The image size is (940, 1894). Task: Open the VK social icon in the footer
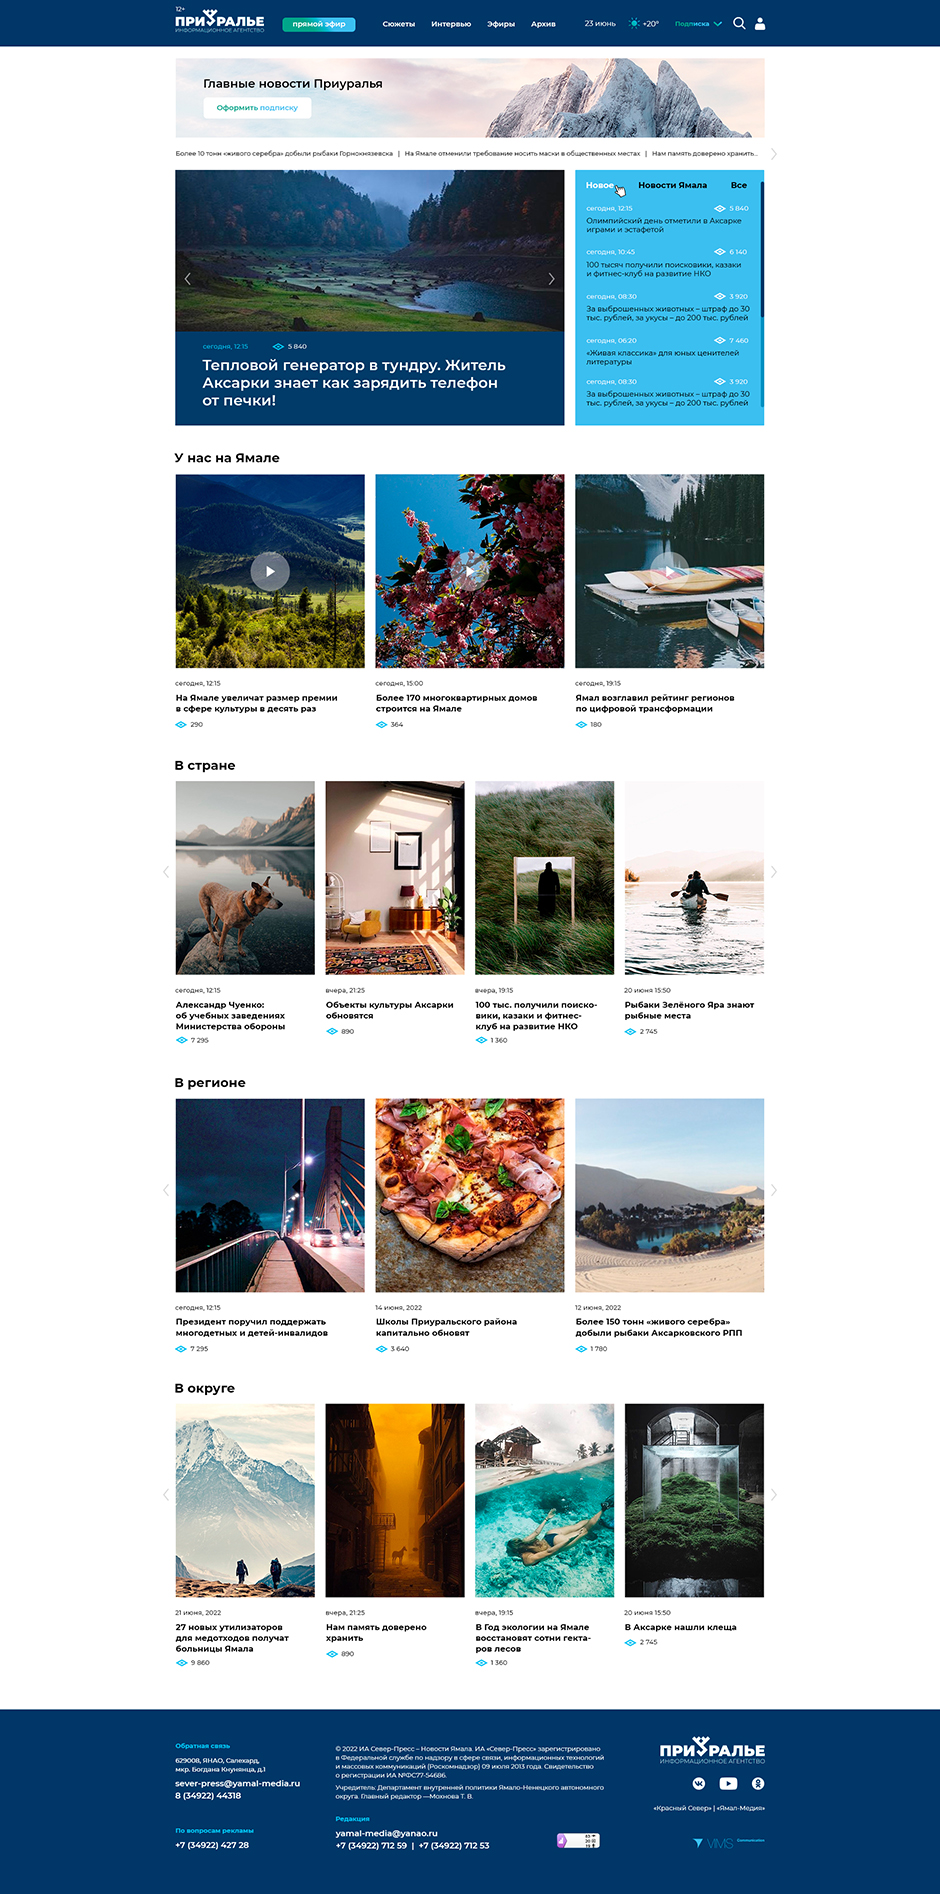click(x=699, y=1783)
